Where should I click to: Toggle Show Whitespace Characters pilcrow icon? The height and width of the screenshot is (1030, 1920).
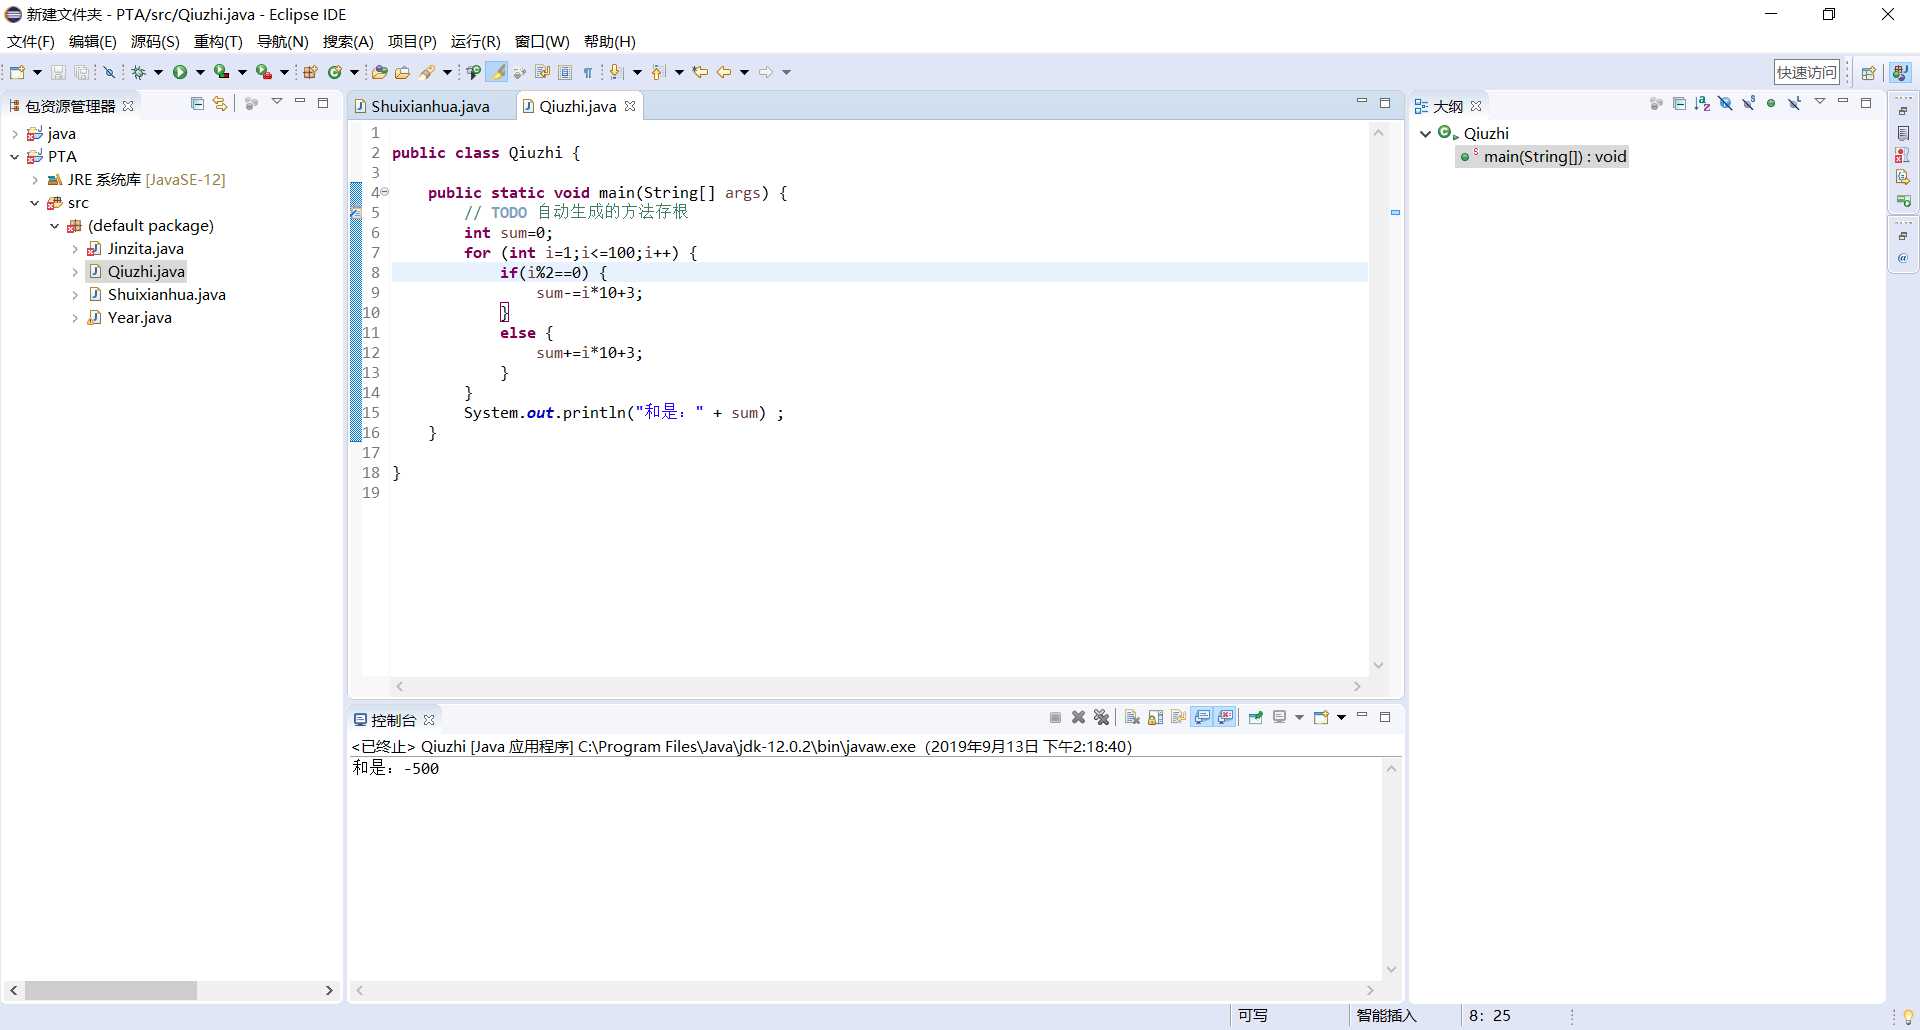pos(588,72)
